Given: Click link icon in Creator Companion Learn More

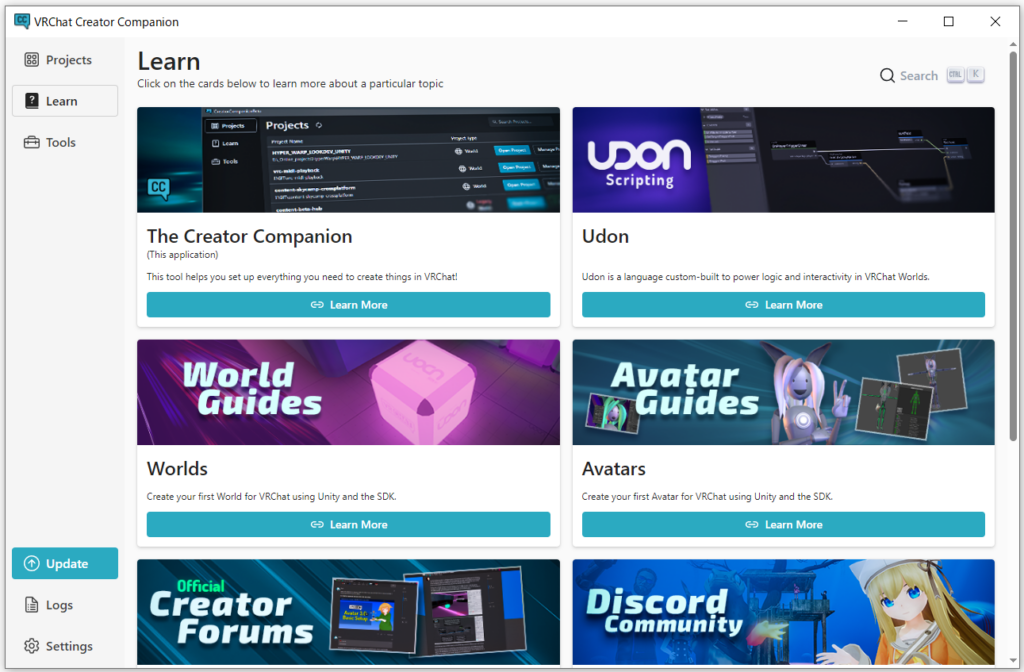Looking at the screenshot, I should (317, 305).
